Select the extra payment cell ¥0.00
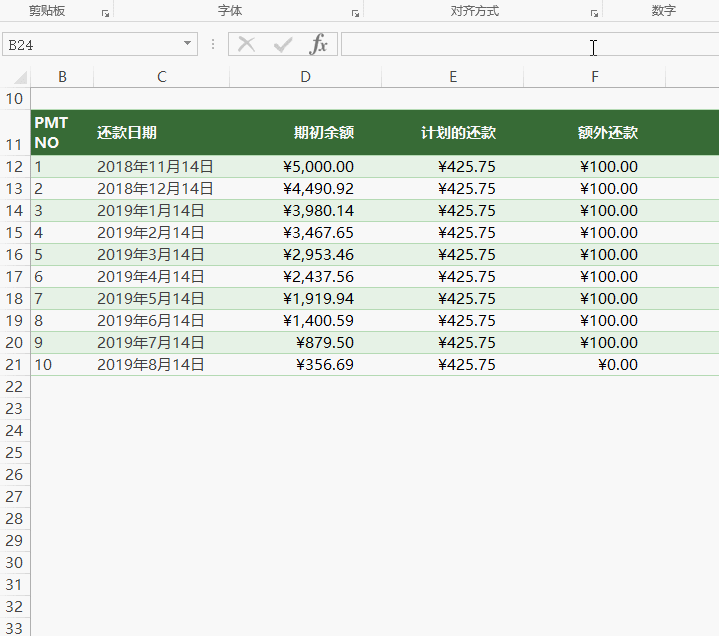Screen dimensions: 719x636 pos(595,365)
